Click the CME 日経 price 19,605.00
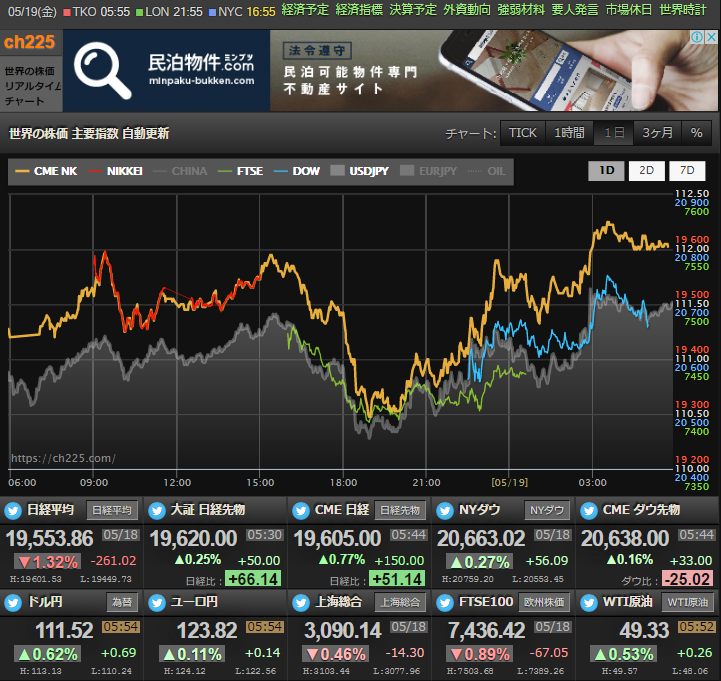The height and width of the screenshot is (681, 721). pyautogui.click(x=338, y=538)
